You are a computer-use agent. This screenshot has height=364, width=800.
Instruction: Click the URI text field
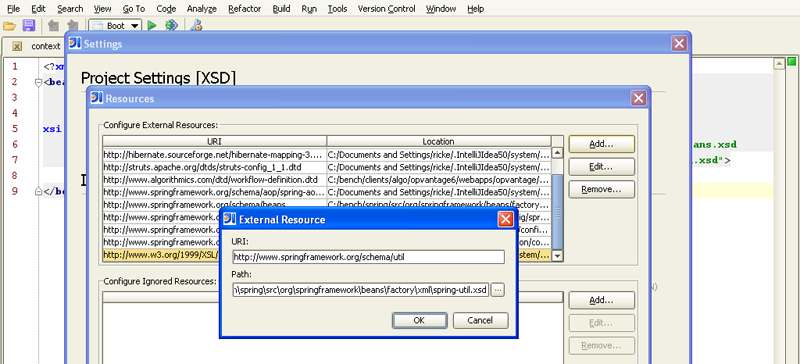pos(368,257)
